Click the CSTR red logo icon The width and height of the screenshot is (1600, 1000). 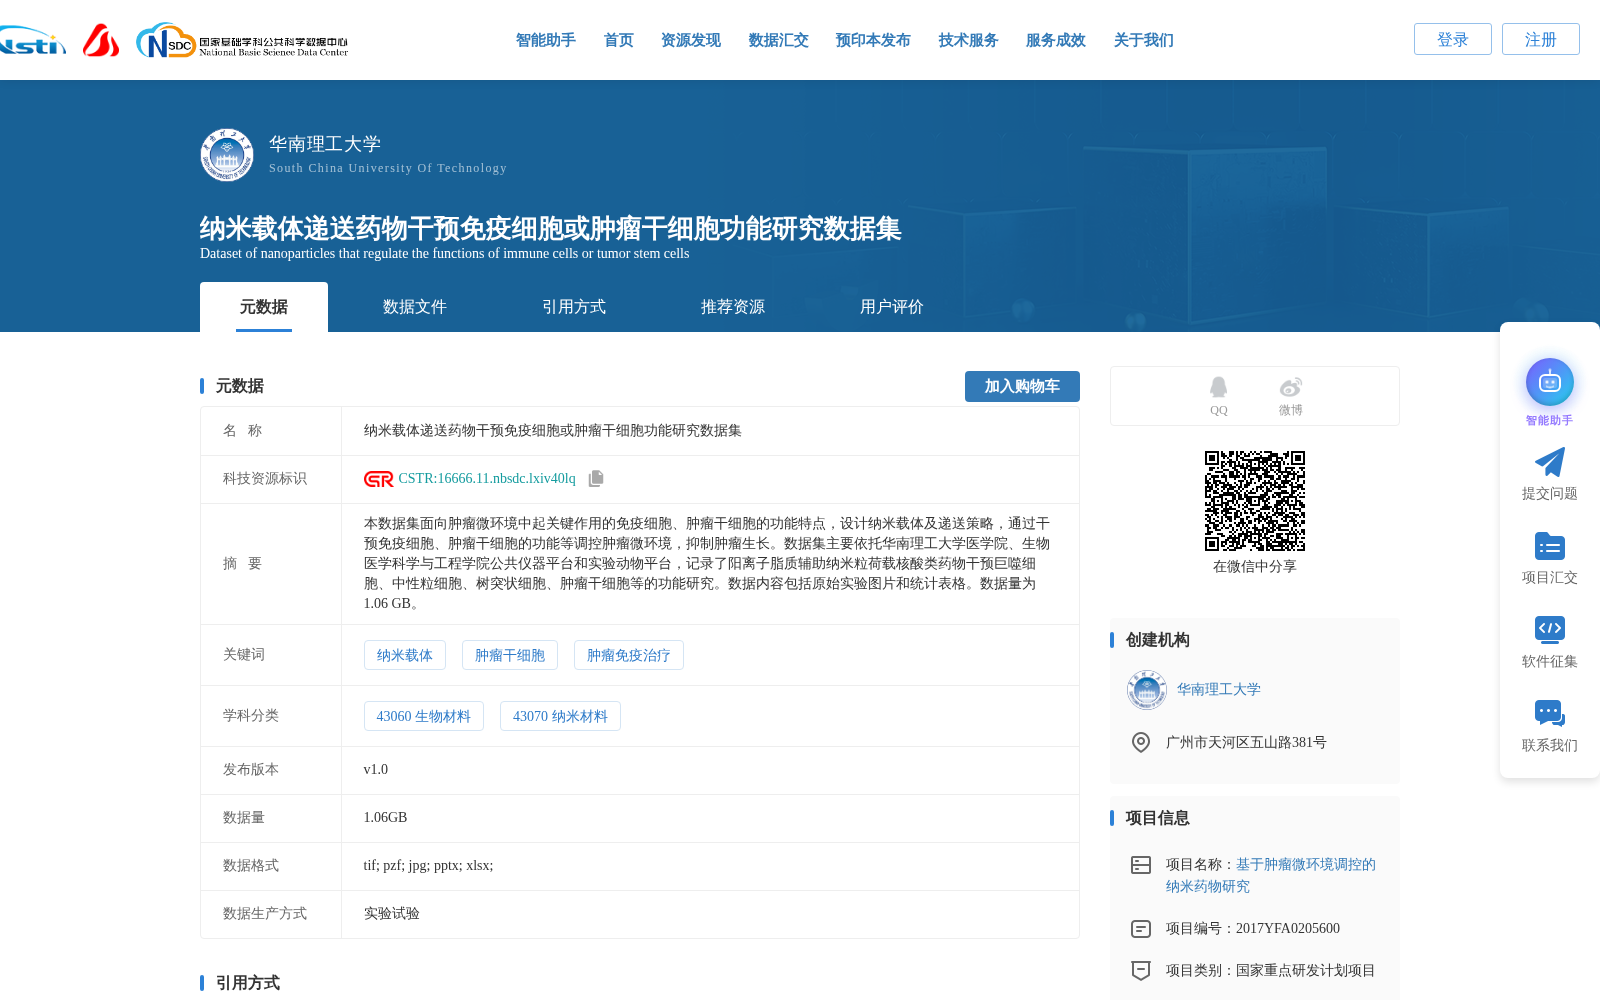378,479
